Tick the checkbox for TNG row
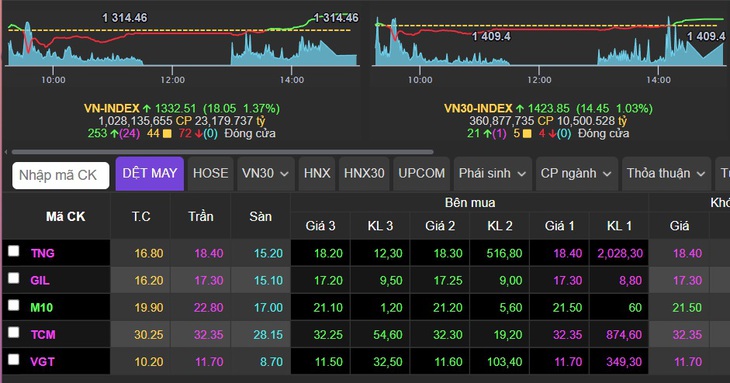This screenshot has width=730, height=383. pos(14,251)
